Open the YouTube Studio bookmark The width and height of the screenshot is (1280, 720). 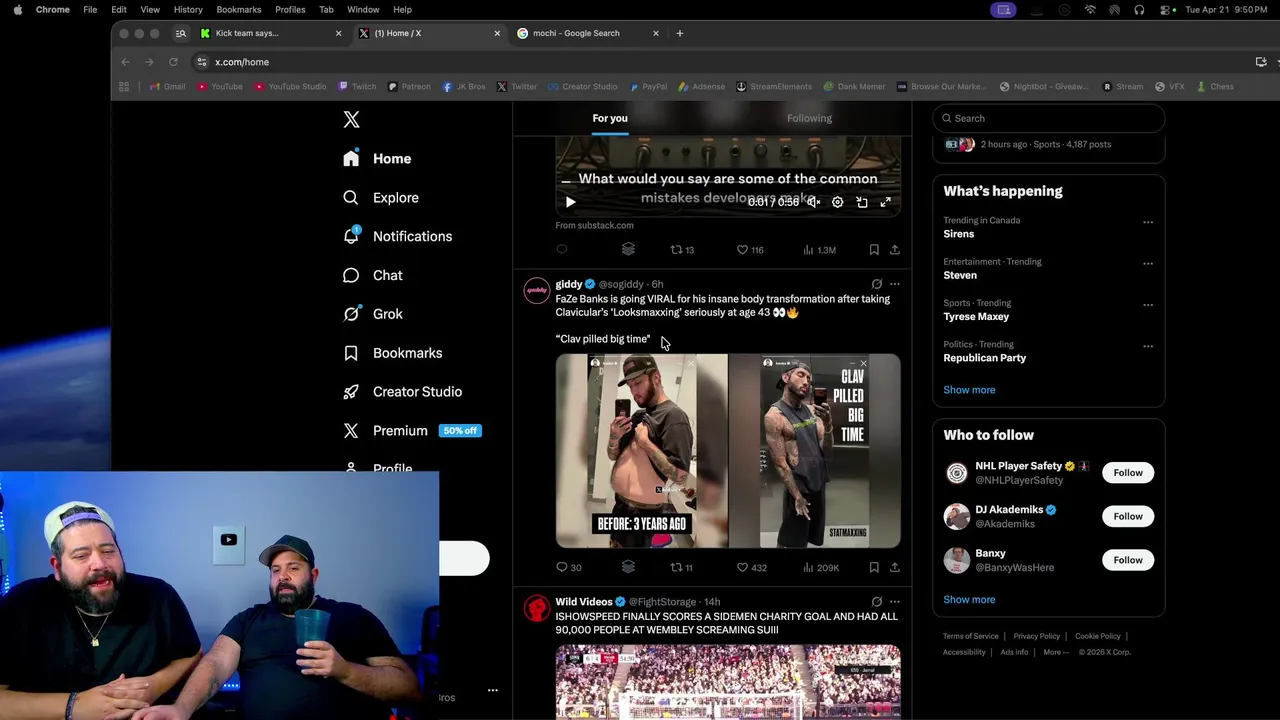coord(290,87)
